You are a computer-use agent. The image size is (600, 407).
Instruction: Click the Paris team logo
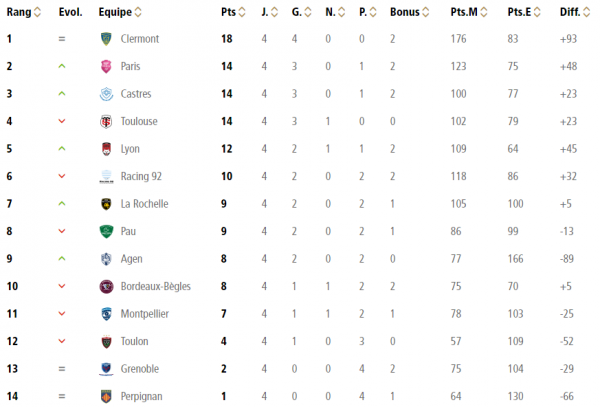[106, 66]
